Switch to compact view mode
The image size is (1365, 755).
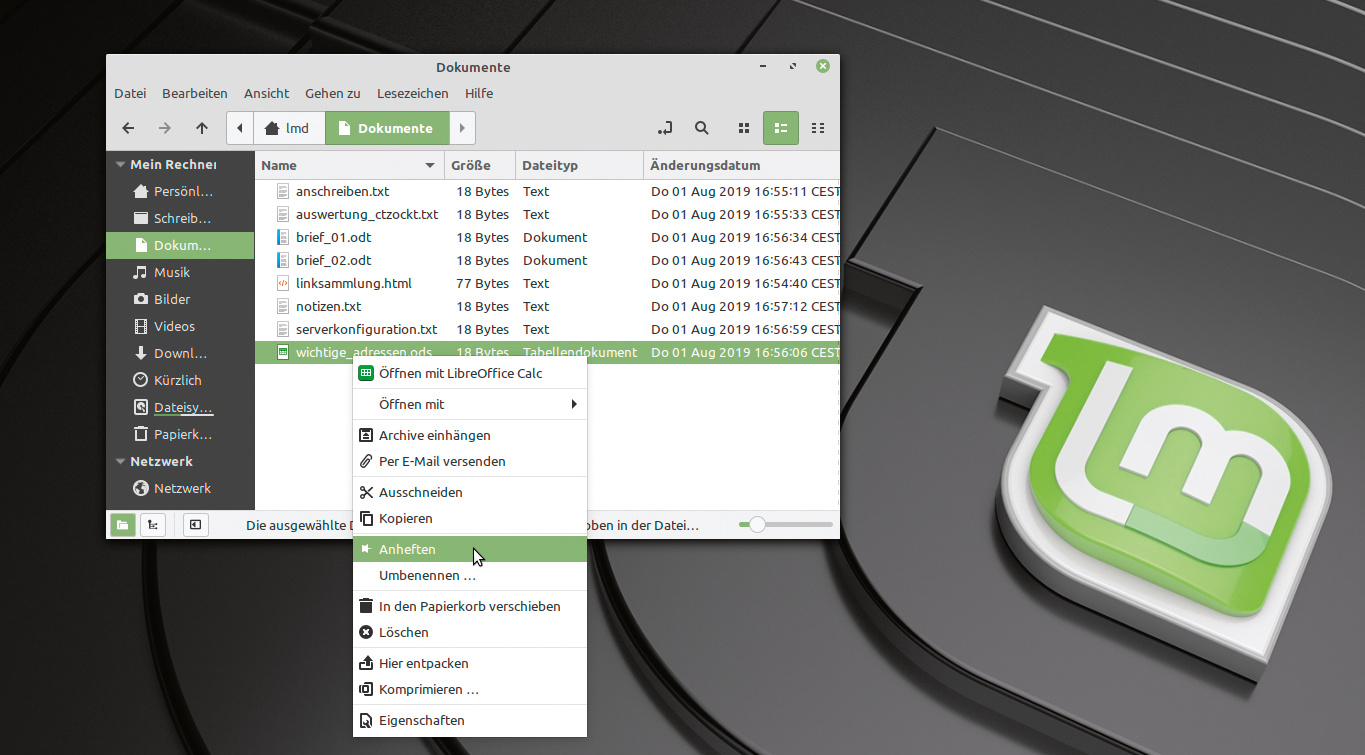point(818,128)
